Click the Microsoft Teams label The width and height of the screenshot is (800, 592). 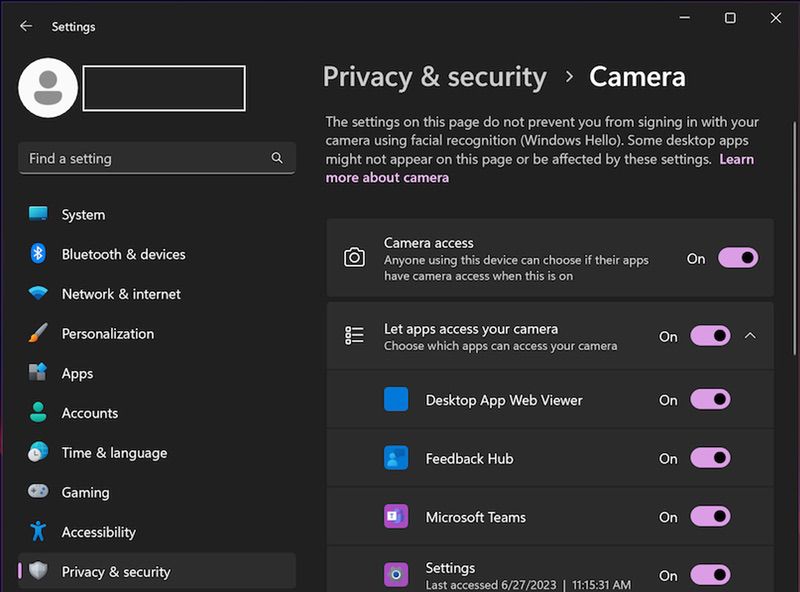pyautogui.click(x=476, y=517)
